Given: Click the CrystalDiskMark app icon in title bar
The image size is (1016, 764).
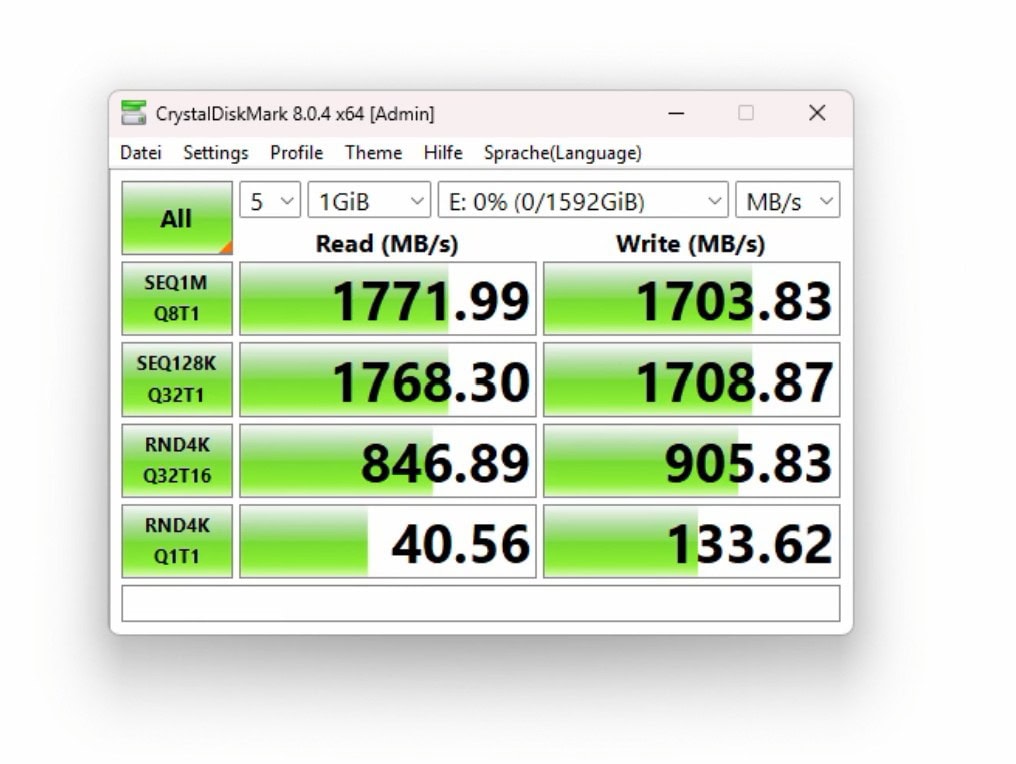Looking at the screenshot, I should (133, 113).
